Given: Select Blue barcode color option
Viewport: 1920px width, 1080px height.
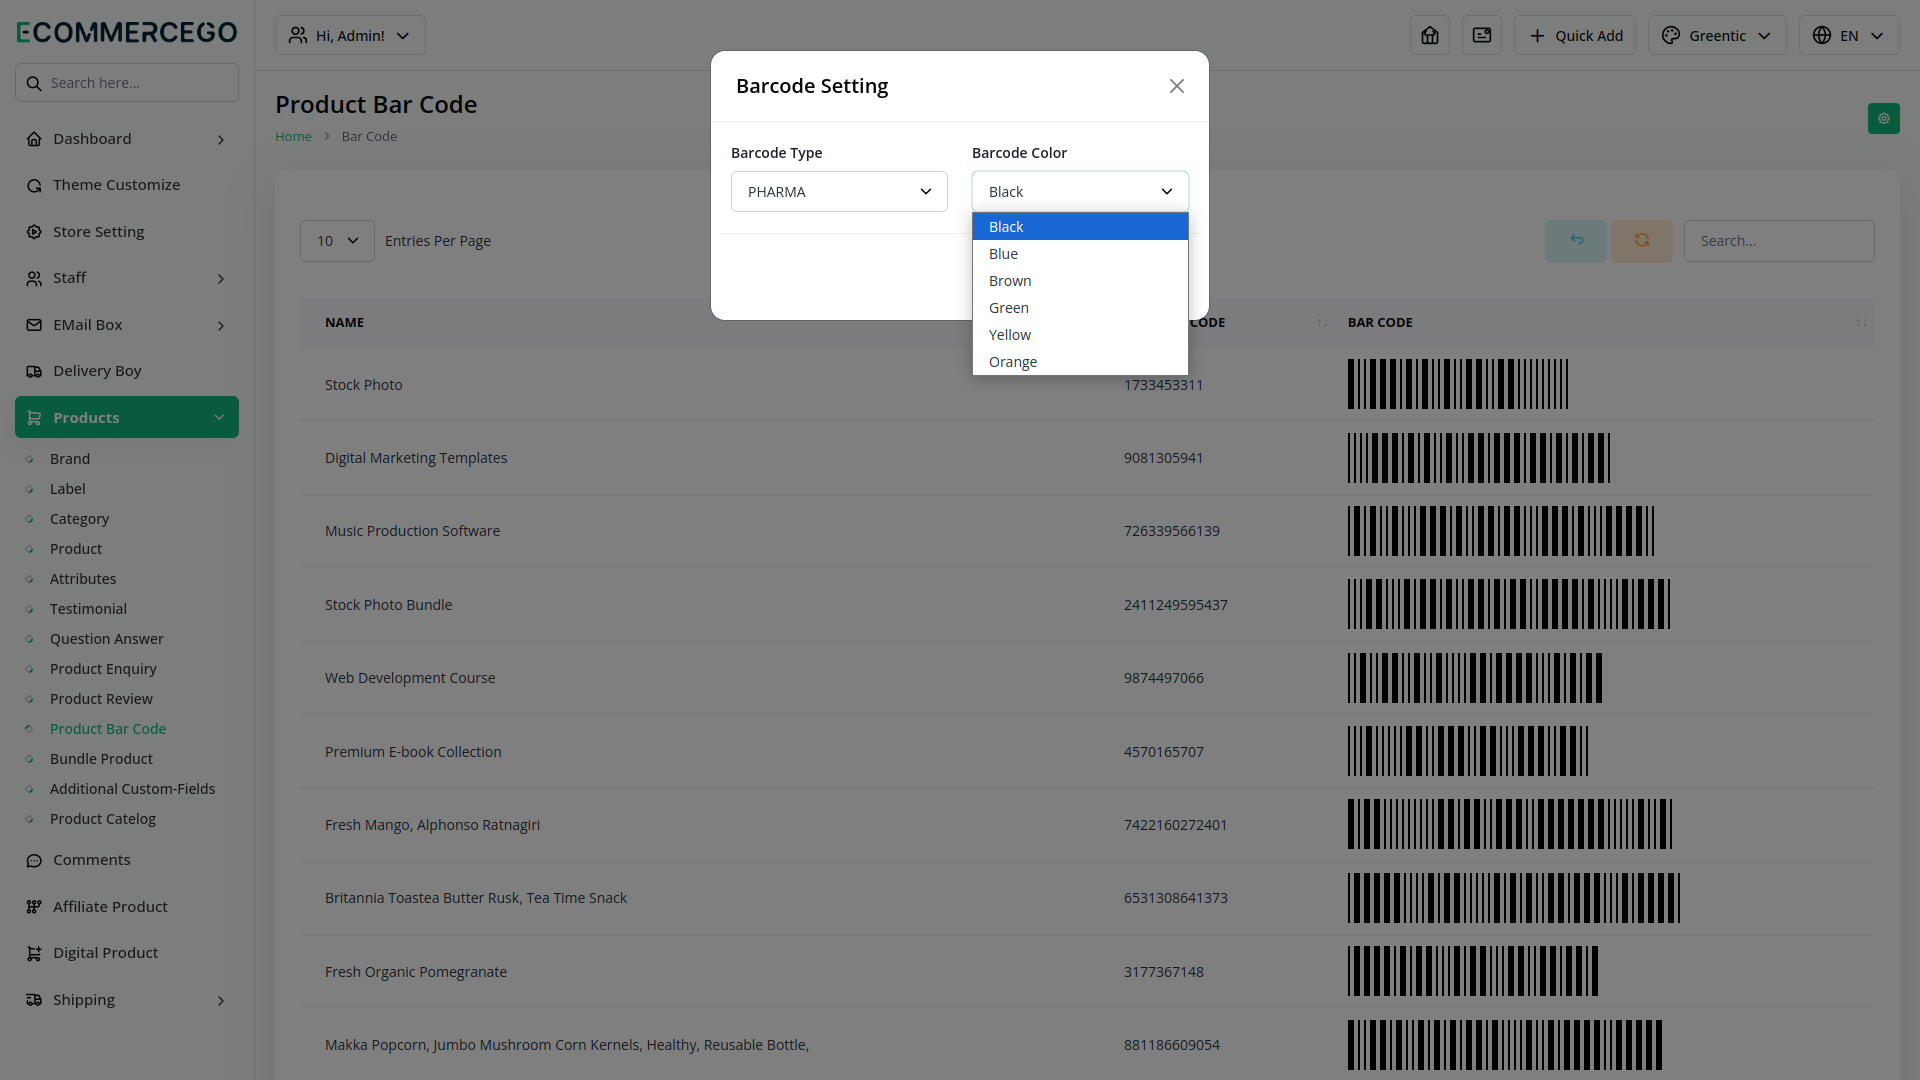Looking at the screenshot, I should tap(1080, 254).
